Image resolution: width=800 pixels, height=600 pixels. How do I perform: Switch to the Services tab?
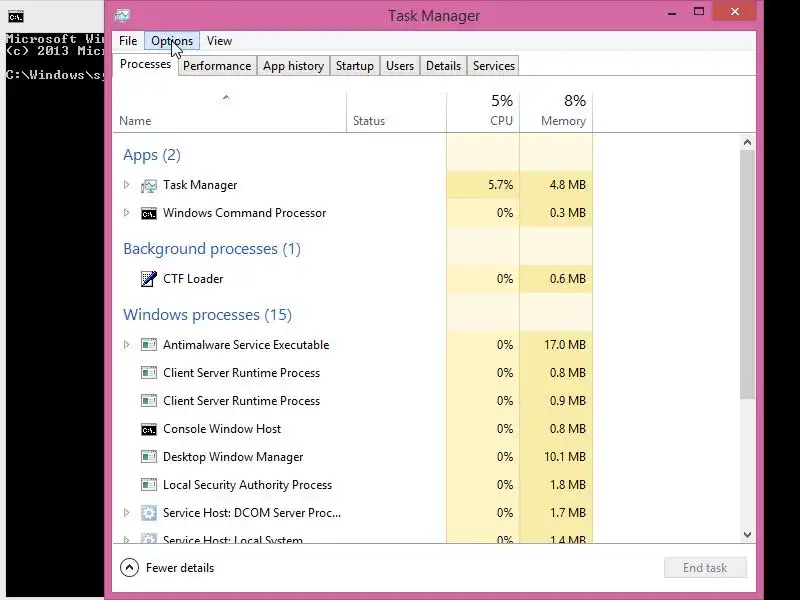click(x=494, y=66)
